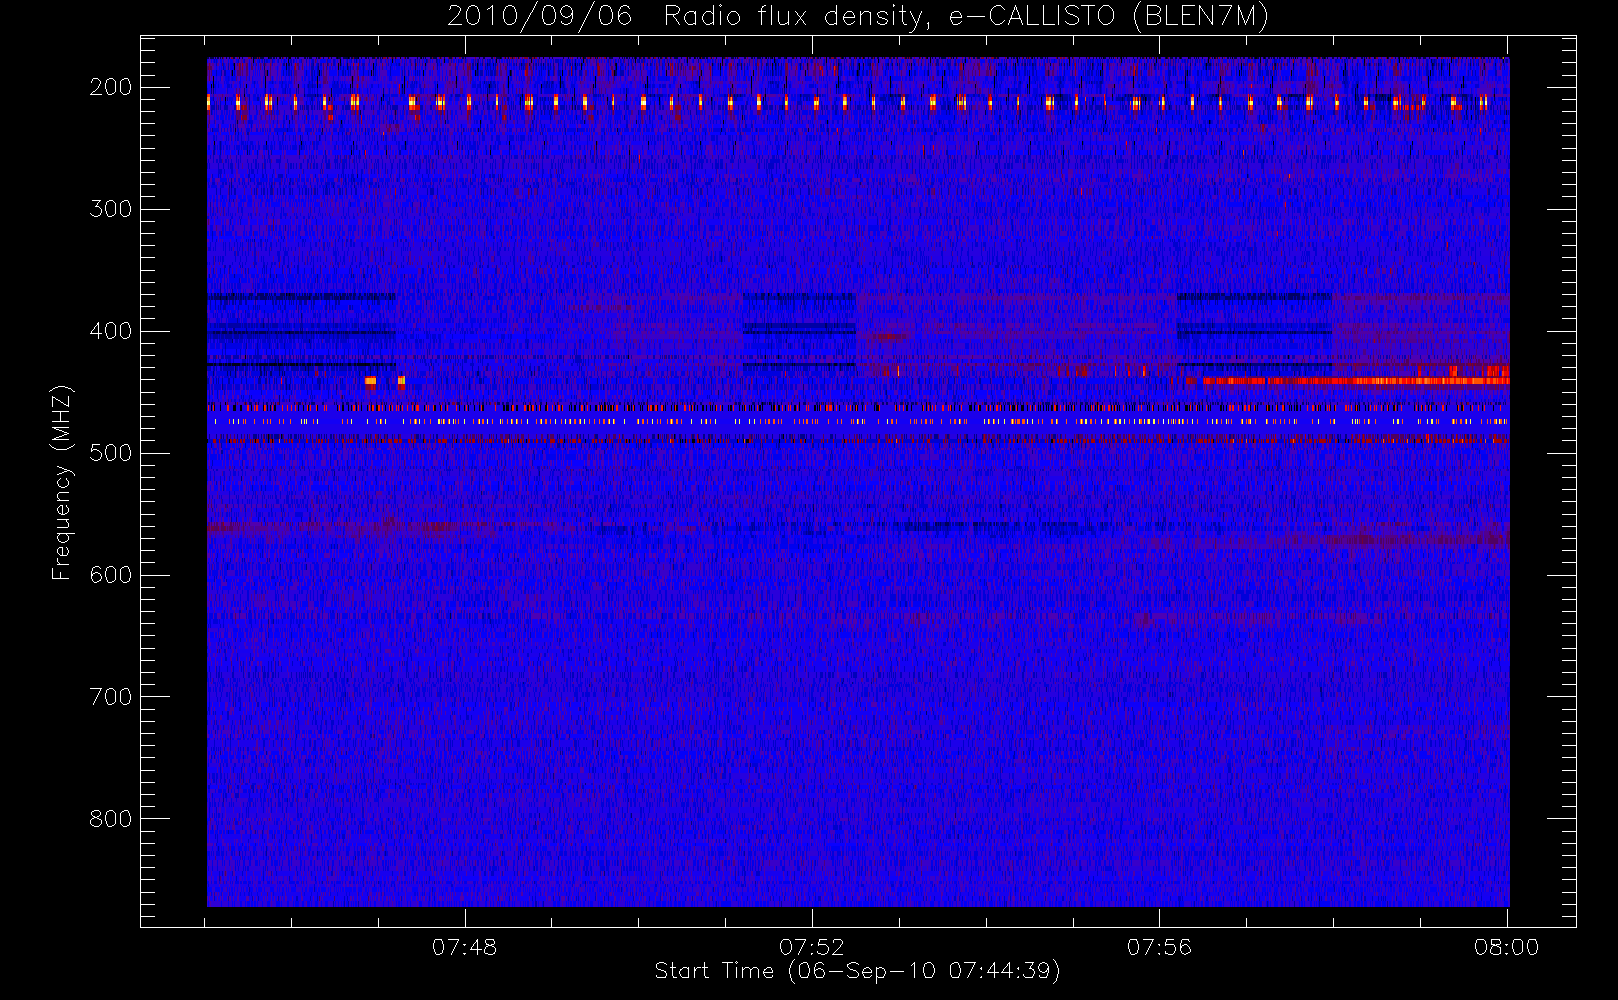
Task: Click the 07:56 time tick label
Action: [x=1159, y=947]
